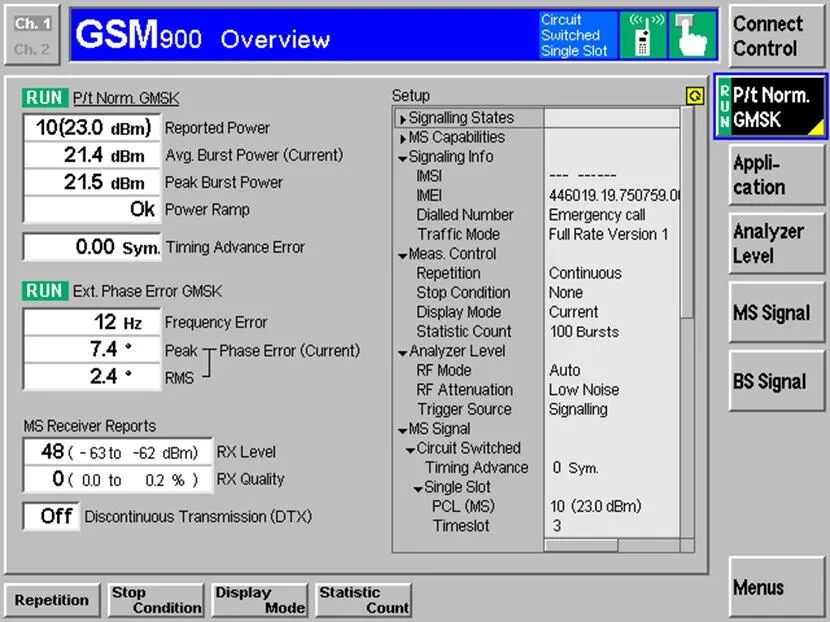The width and height of the screenshot is (830, 622).
Task: Click the Repetition softkey at bottom
Action: point(52,600)
